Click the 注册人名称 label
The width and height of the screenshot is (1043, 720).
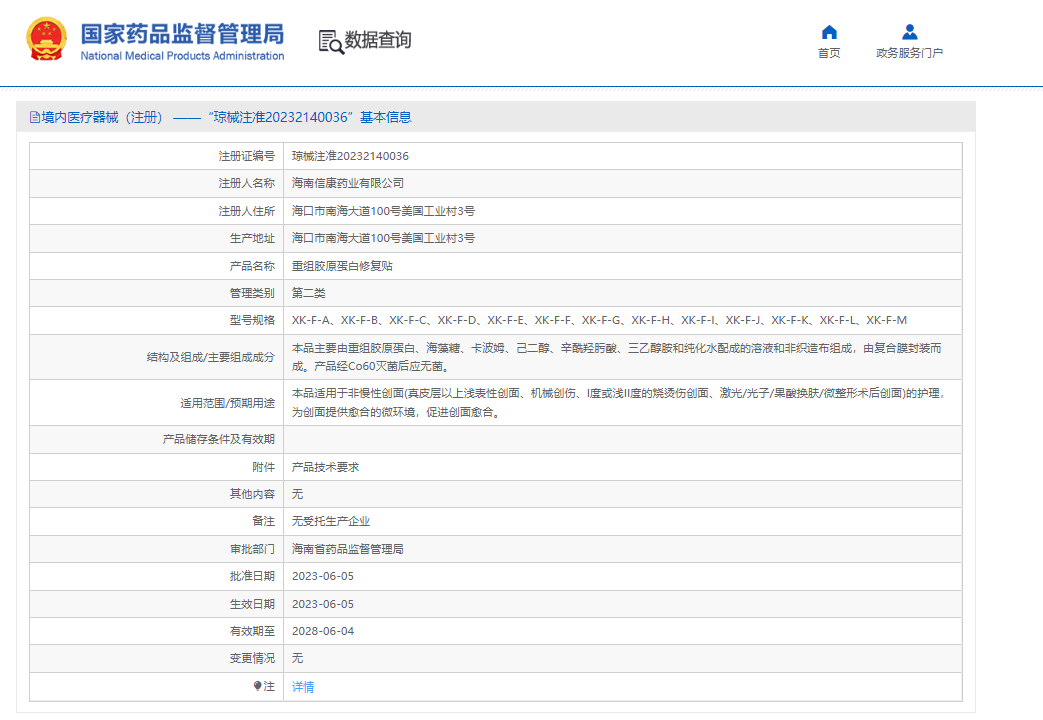coord(247,184)
